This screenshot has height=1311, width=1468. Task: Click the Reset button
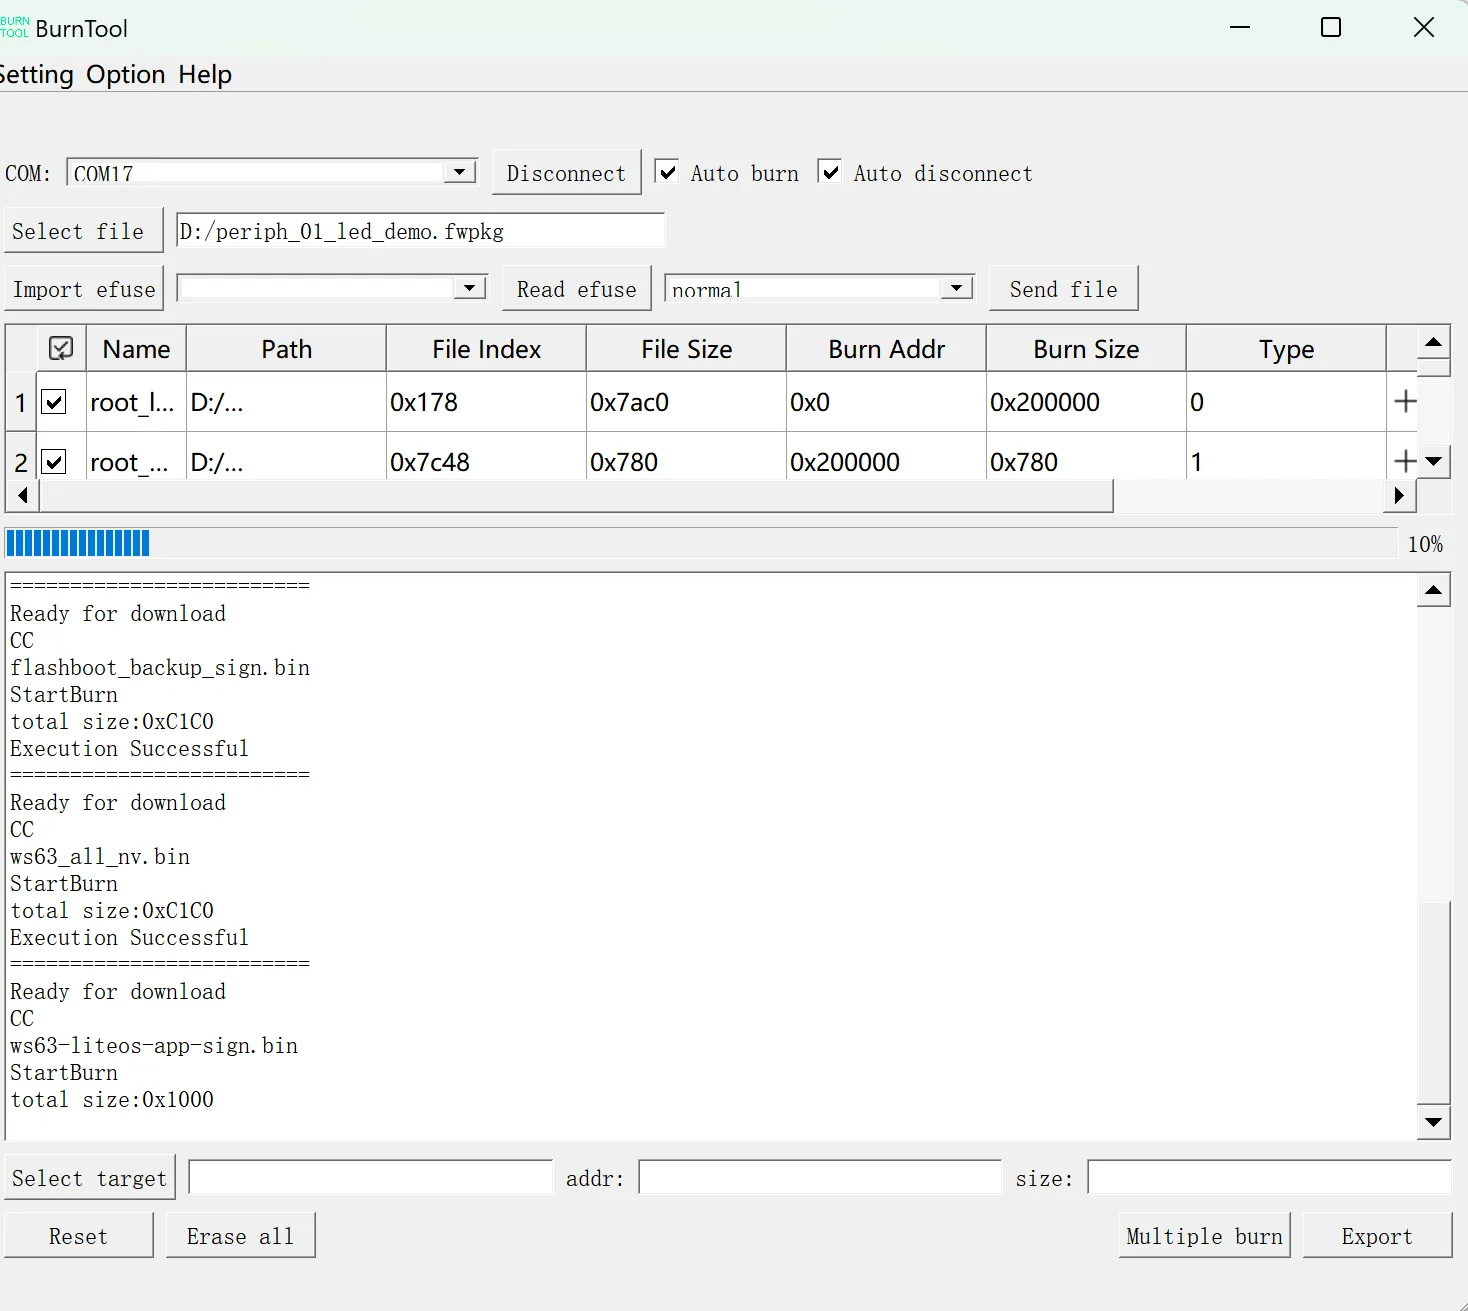pos(78,1236)
